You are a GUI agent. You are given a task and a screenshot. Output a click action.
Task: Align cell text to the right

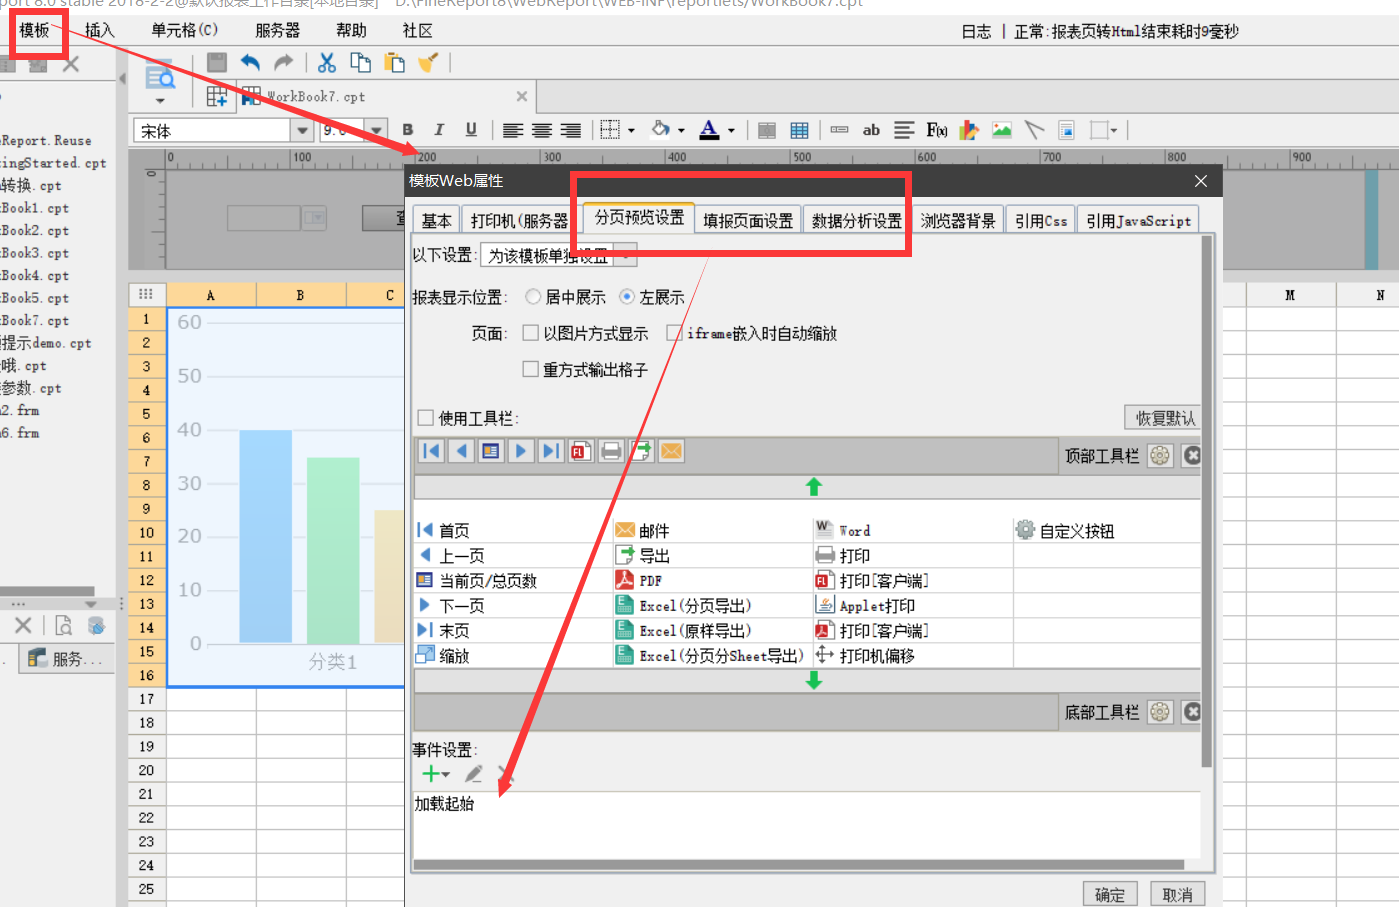click(x=571, y=130)
